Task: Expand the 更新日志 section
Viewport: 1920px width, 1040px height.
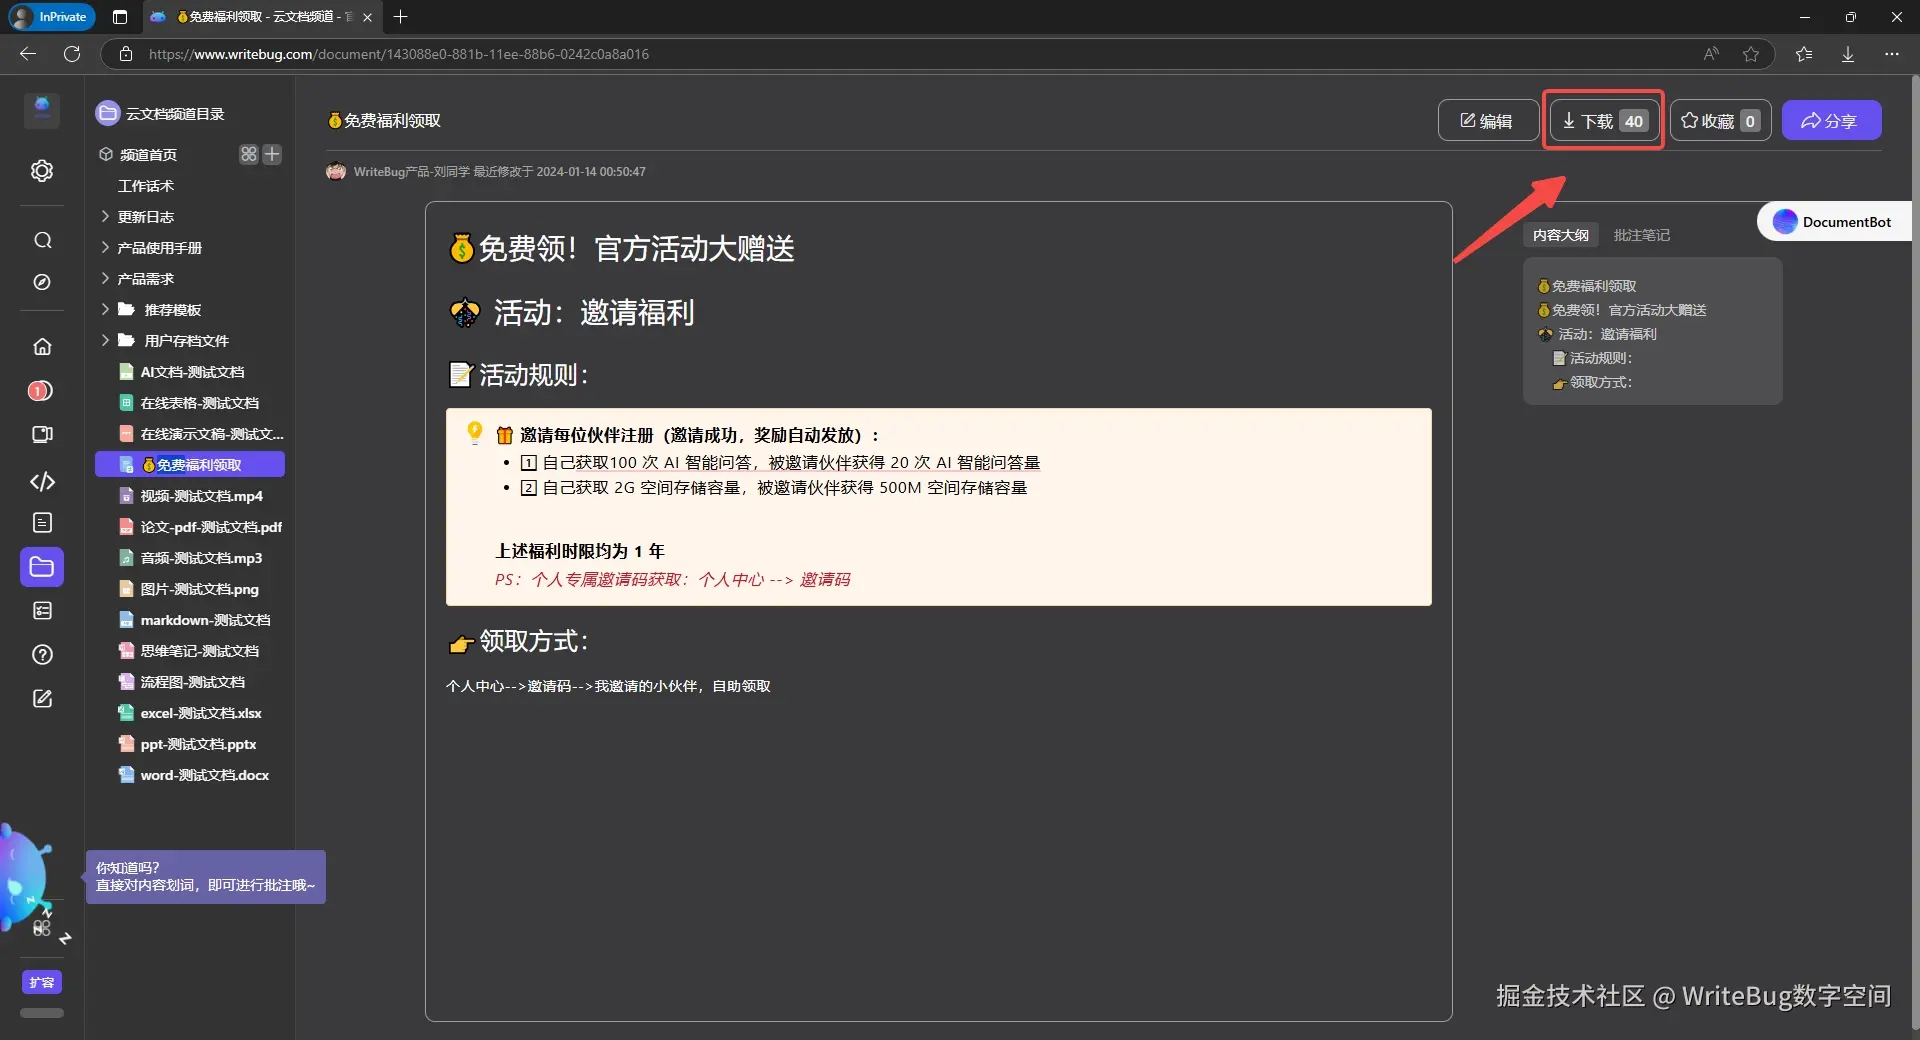Action: click(104, 216)
